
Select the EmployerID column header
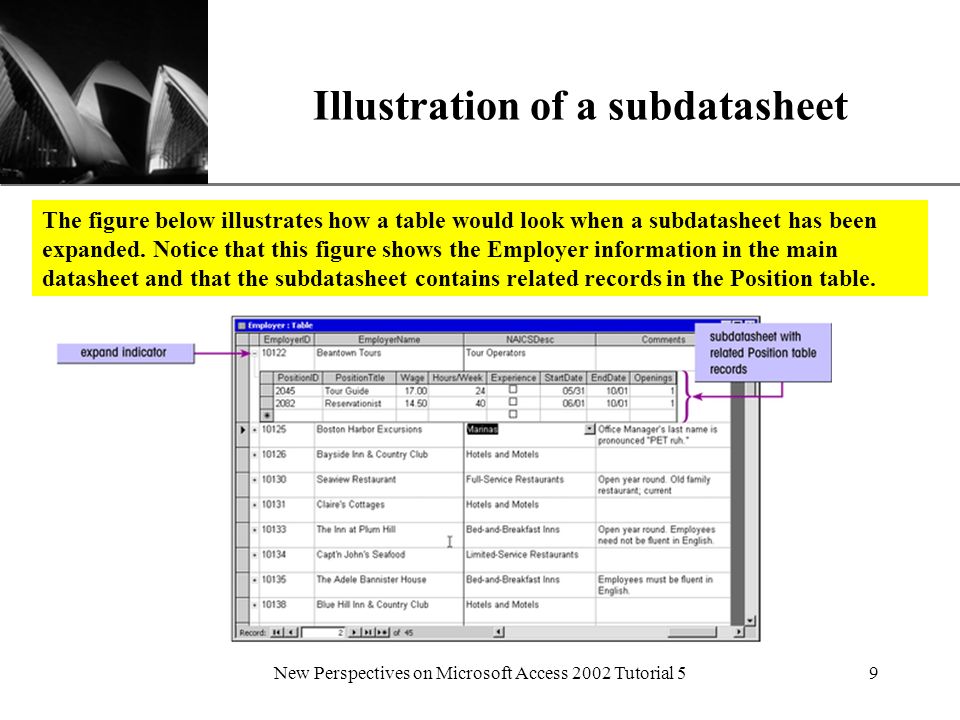click(287, 339)
